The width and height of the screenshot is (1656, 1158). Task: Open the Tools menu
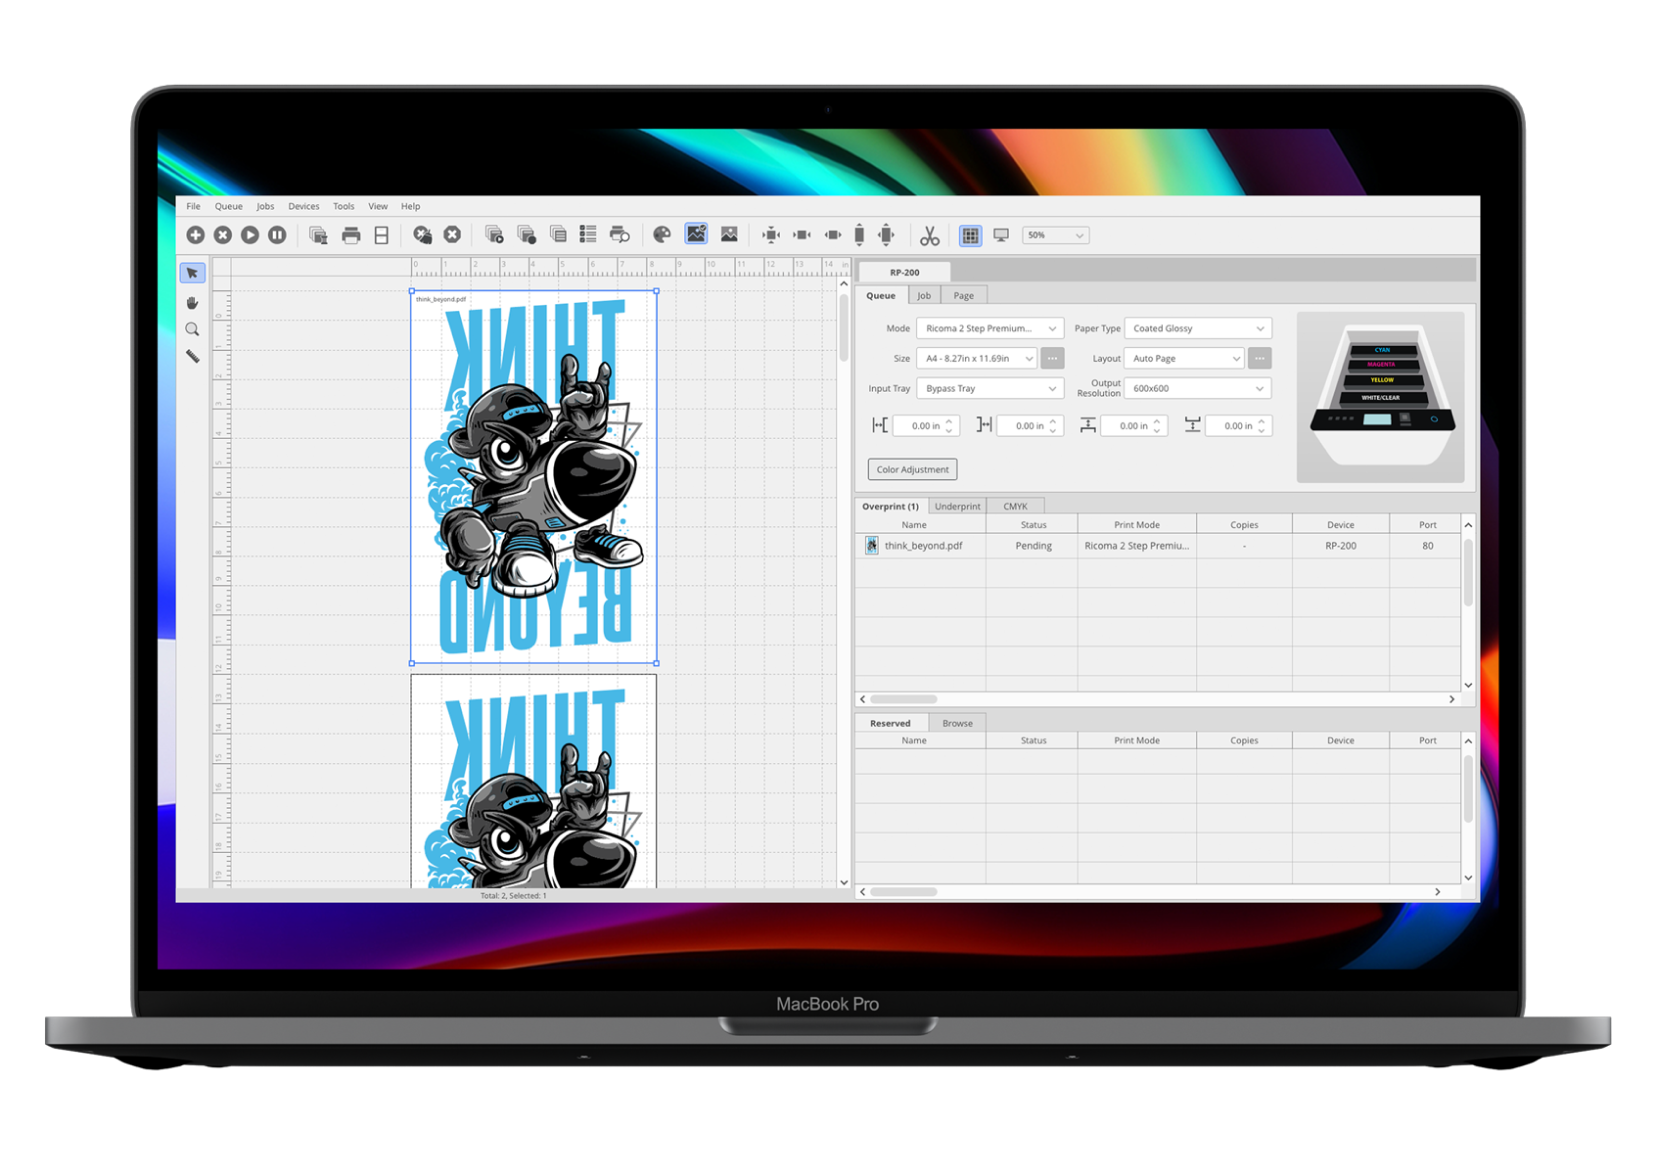(343, 206)
